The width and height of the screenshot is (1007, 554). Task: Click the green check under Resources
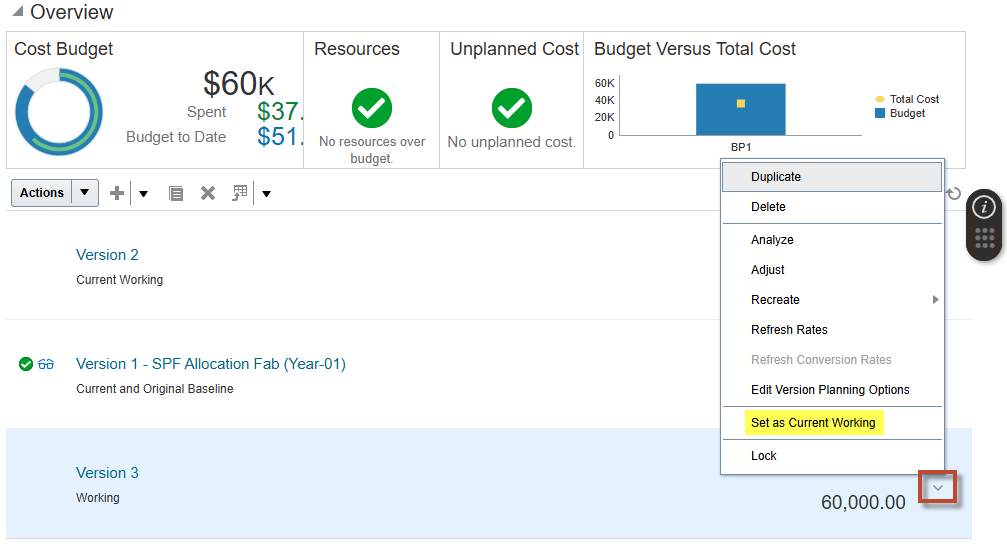372,108
